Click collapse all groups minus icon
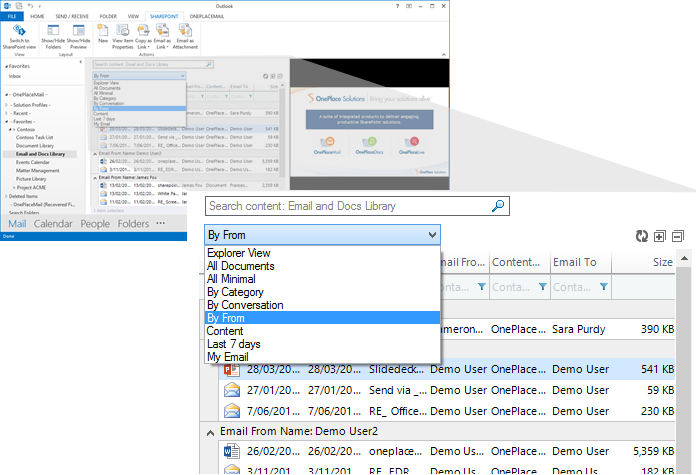 point(678,236)
